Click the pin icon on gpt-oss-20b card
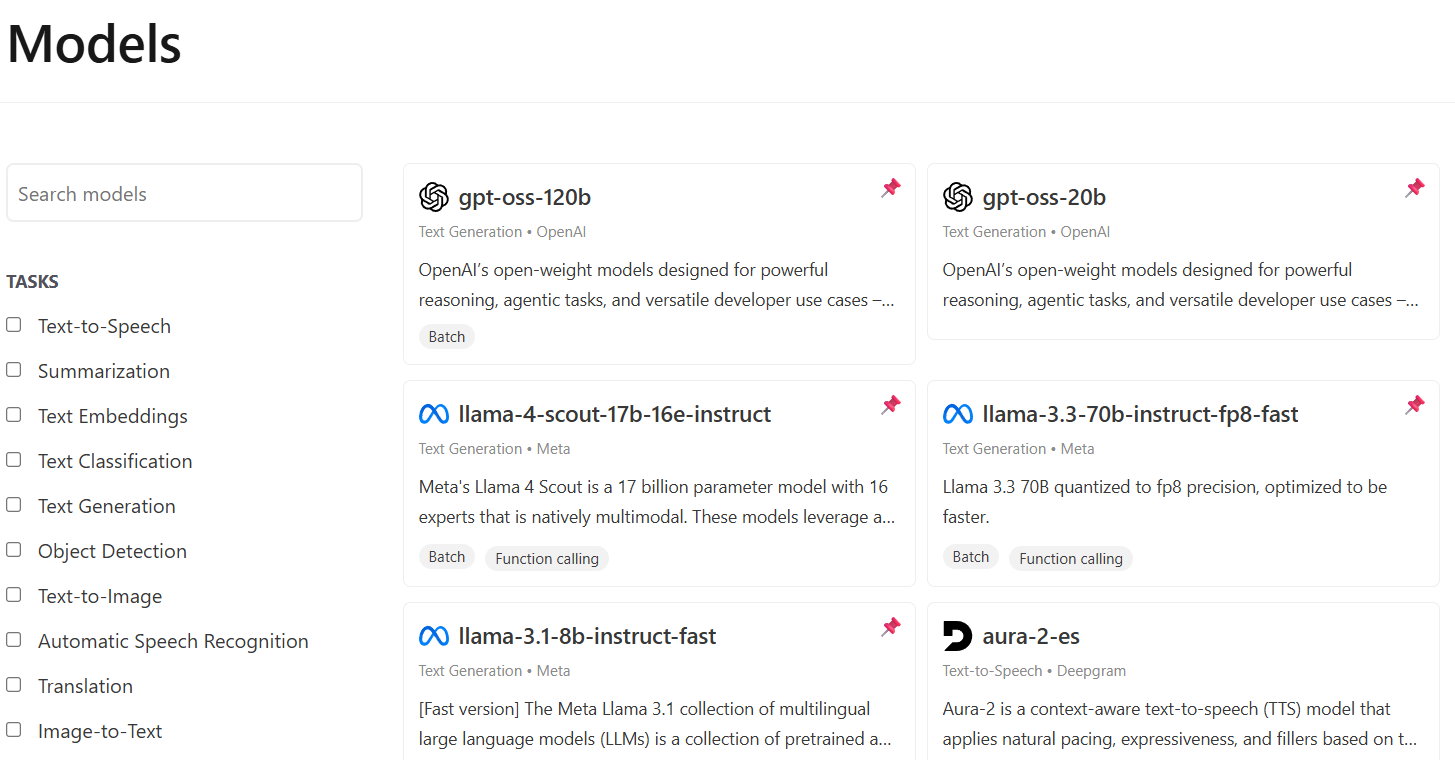Viewport: 1455px width, 760px height. pos(1414,188)
